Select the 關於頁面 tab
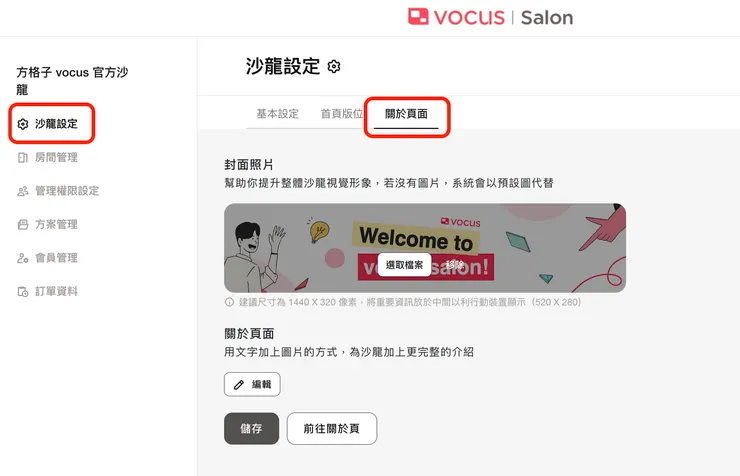The height and width of the screenshot is (476, 740). [x=406, y=114]
